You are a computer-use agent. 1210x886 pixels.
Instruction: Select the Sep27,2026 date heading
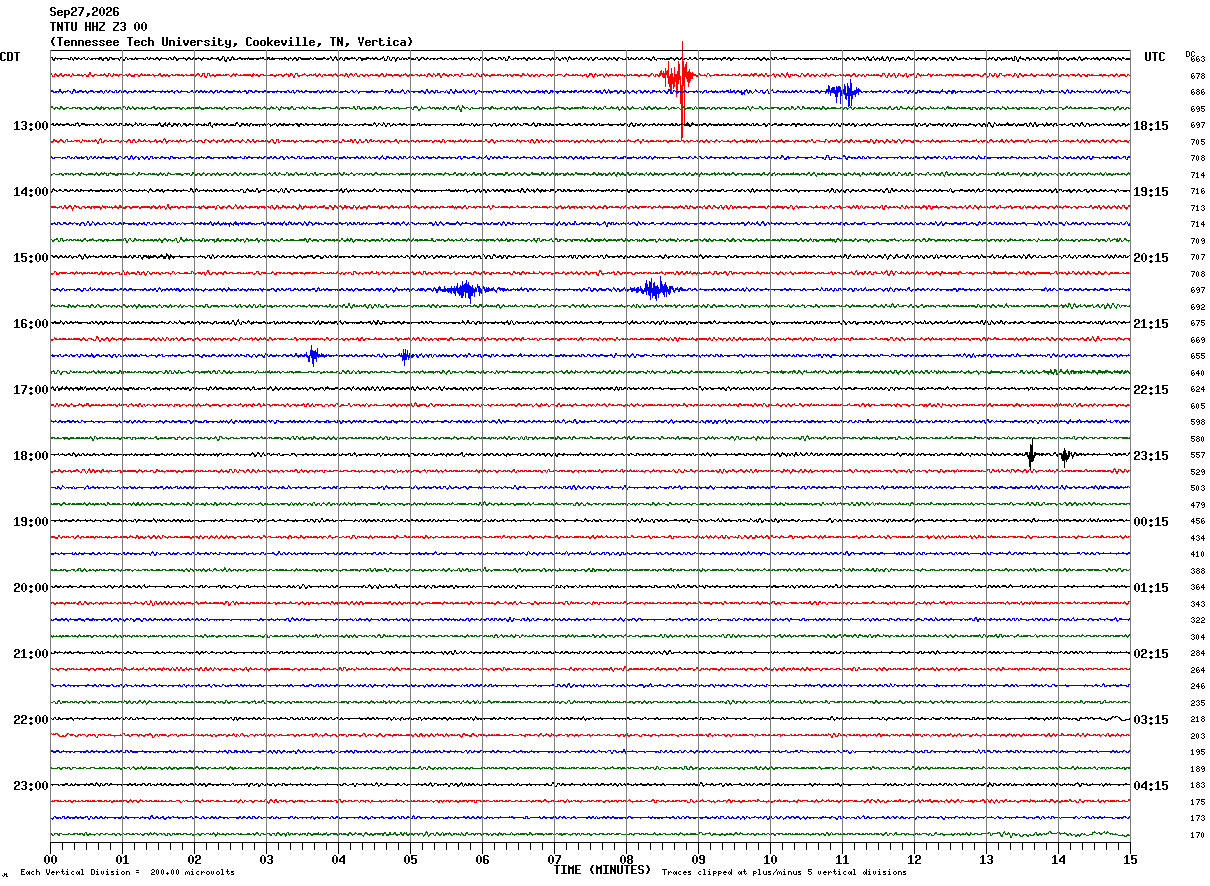click(84, 12)
